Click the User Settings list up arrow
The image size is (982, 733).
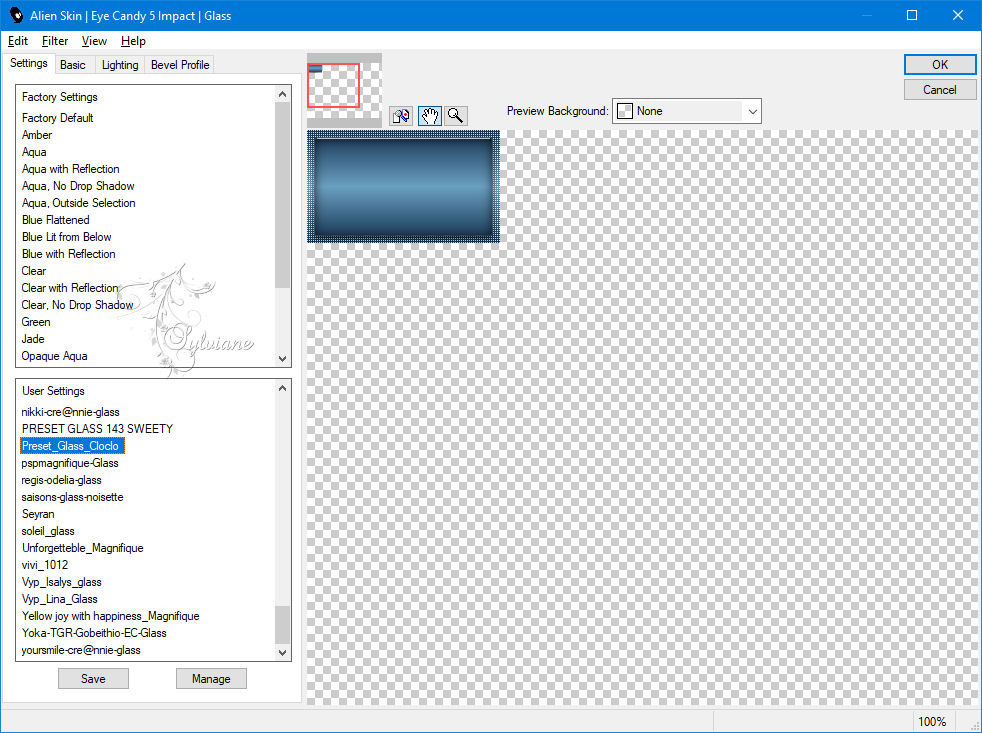282,388
